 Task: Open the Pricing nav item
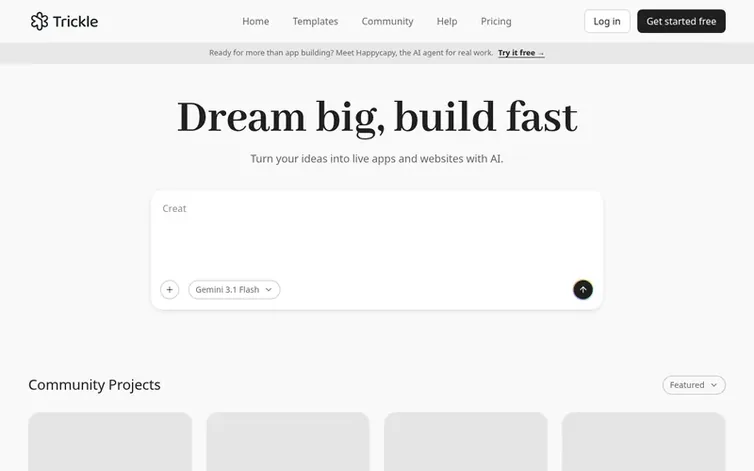click(x=496, y=21)
